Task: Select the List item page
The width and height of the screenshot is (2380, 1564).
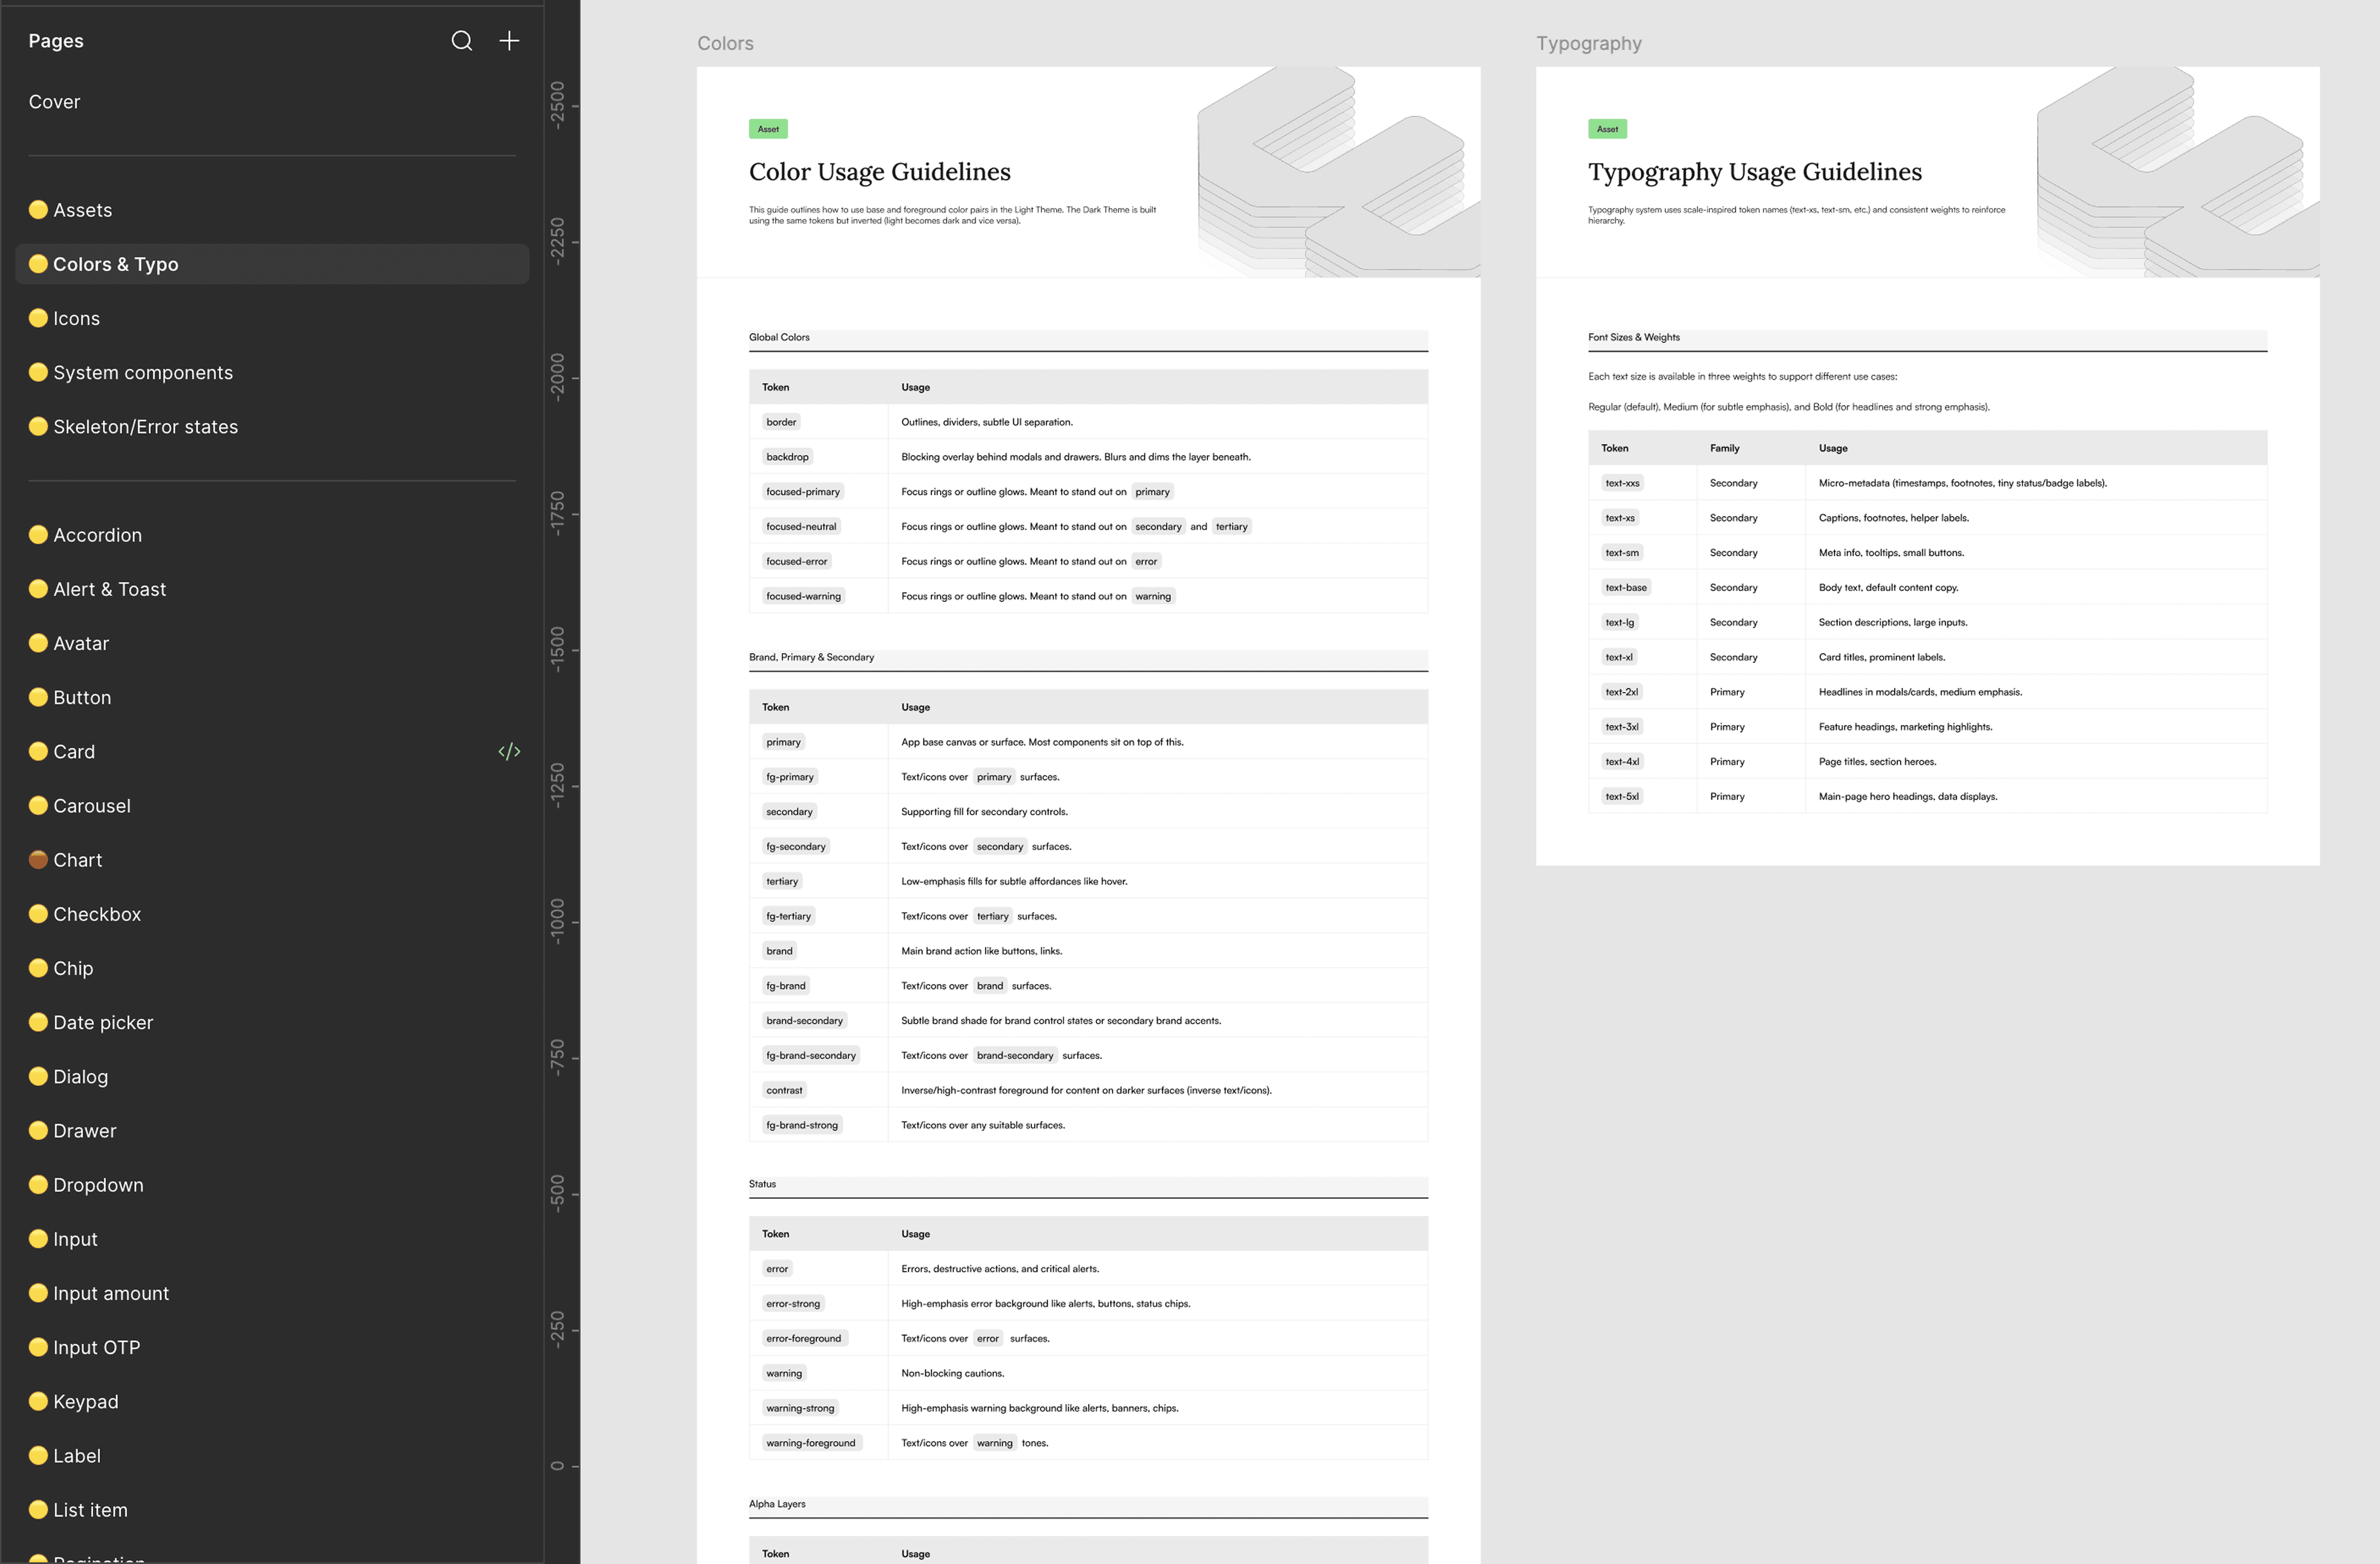Action: 272,1510
